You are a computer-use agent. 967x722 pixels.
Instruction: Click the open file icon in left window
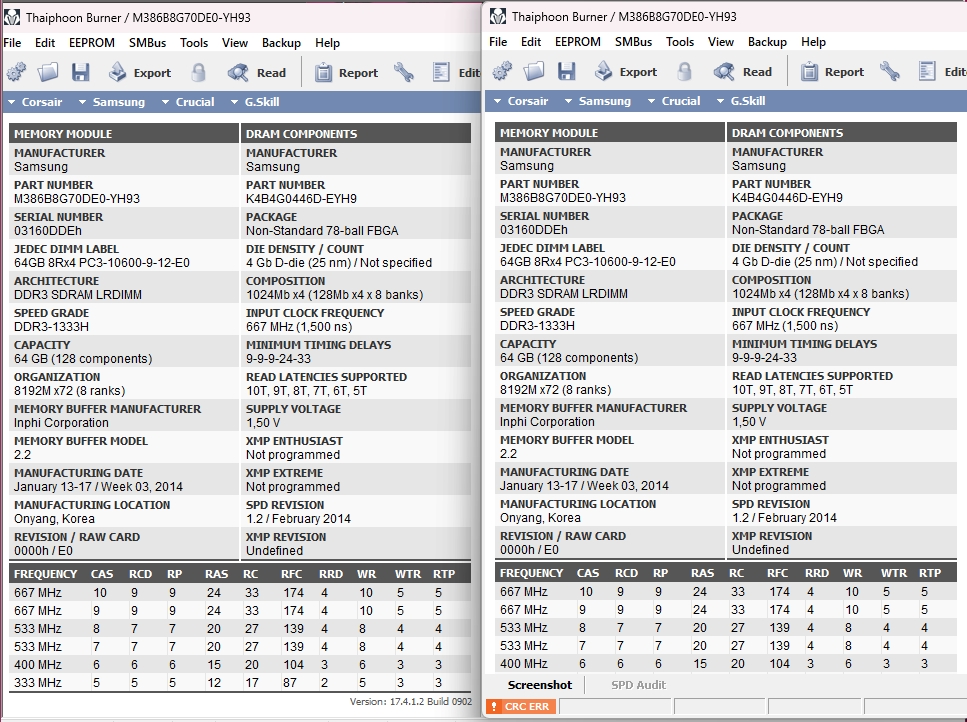(48, 72)
